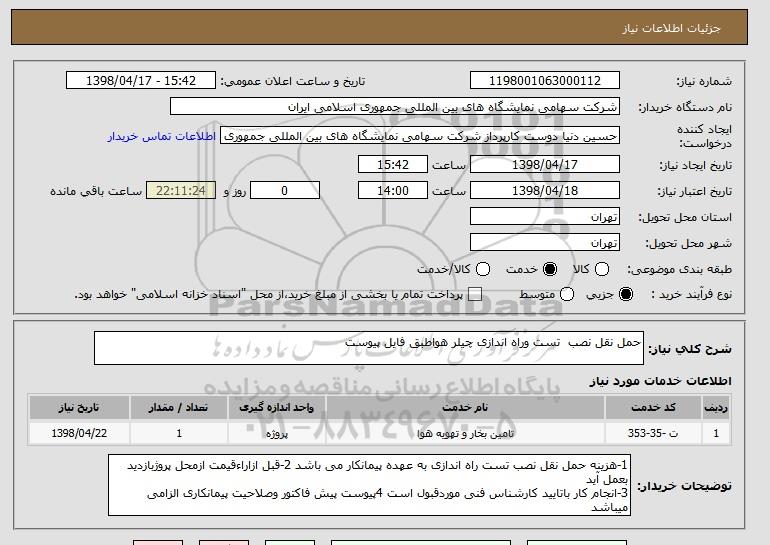The image size is (770, 545).
Task: Select the کالا/خدمت radio option
Action: (x=483, y=269)
